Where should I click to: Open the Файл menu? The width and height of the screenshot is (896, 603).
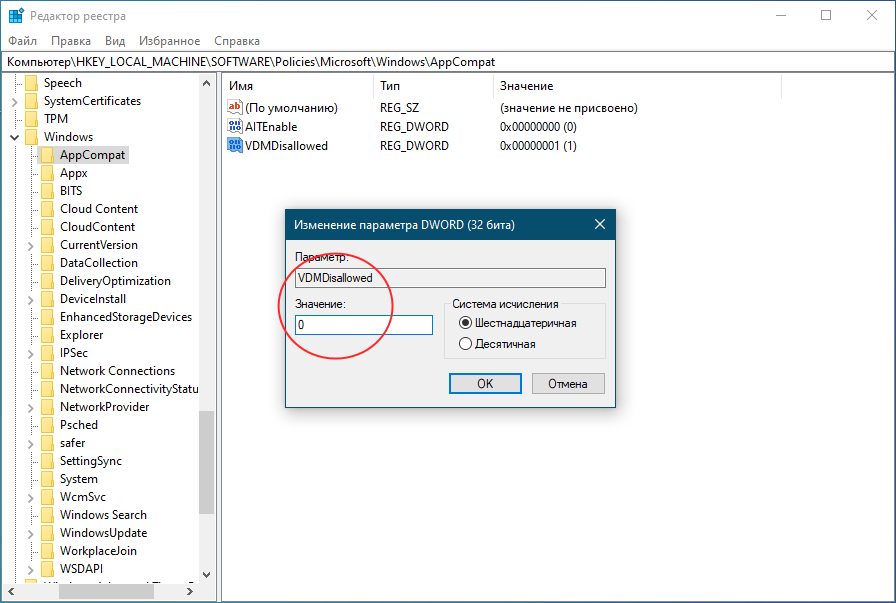[x=22, y=41]
